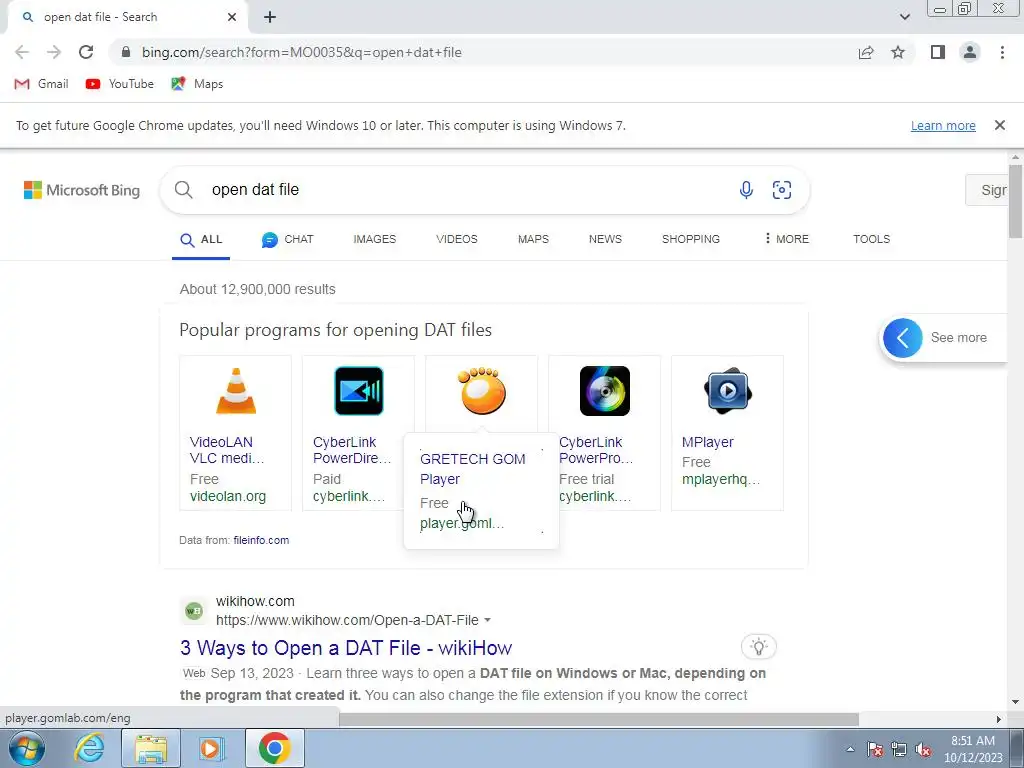Screen dimensions: 1024x768
Task: Click Learn more about Chrome updates
Action: pos(943,125)
